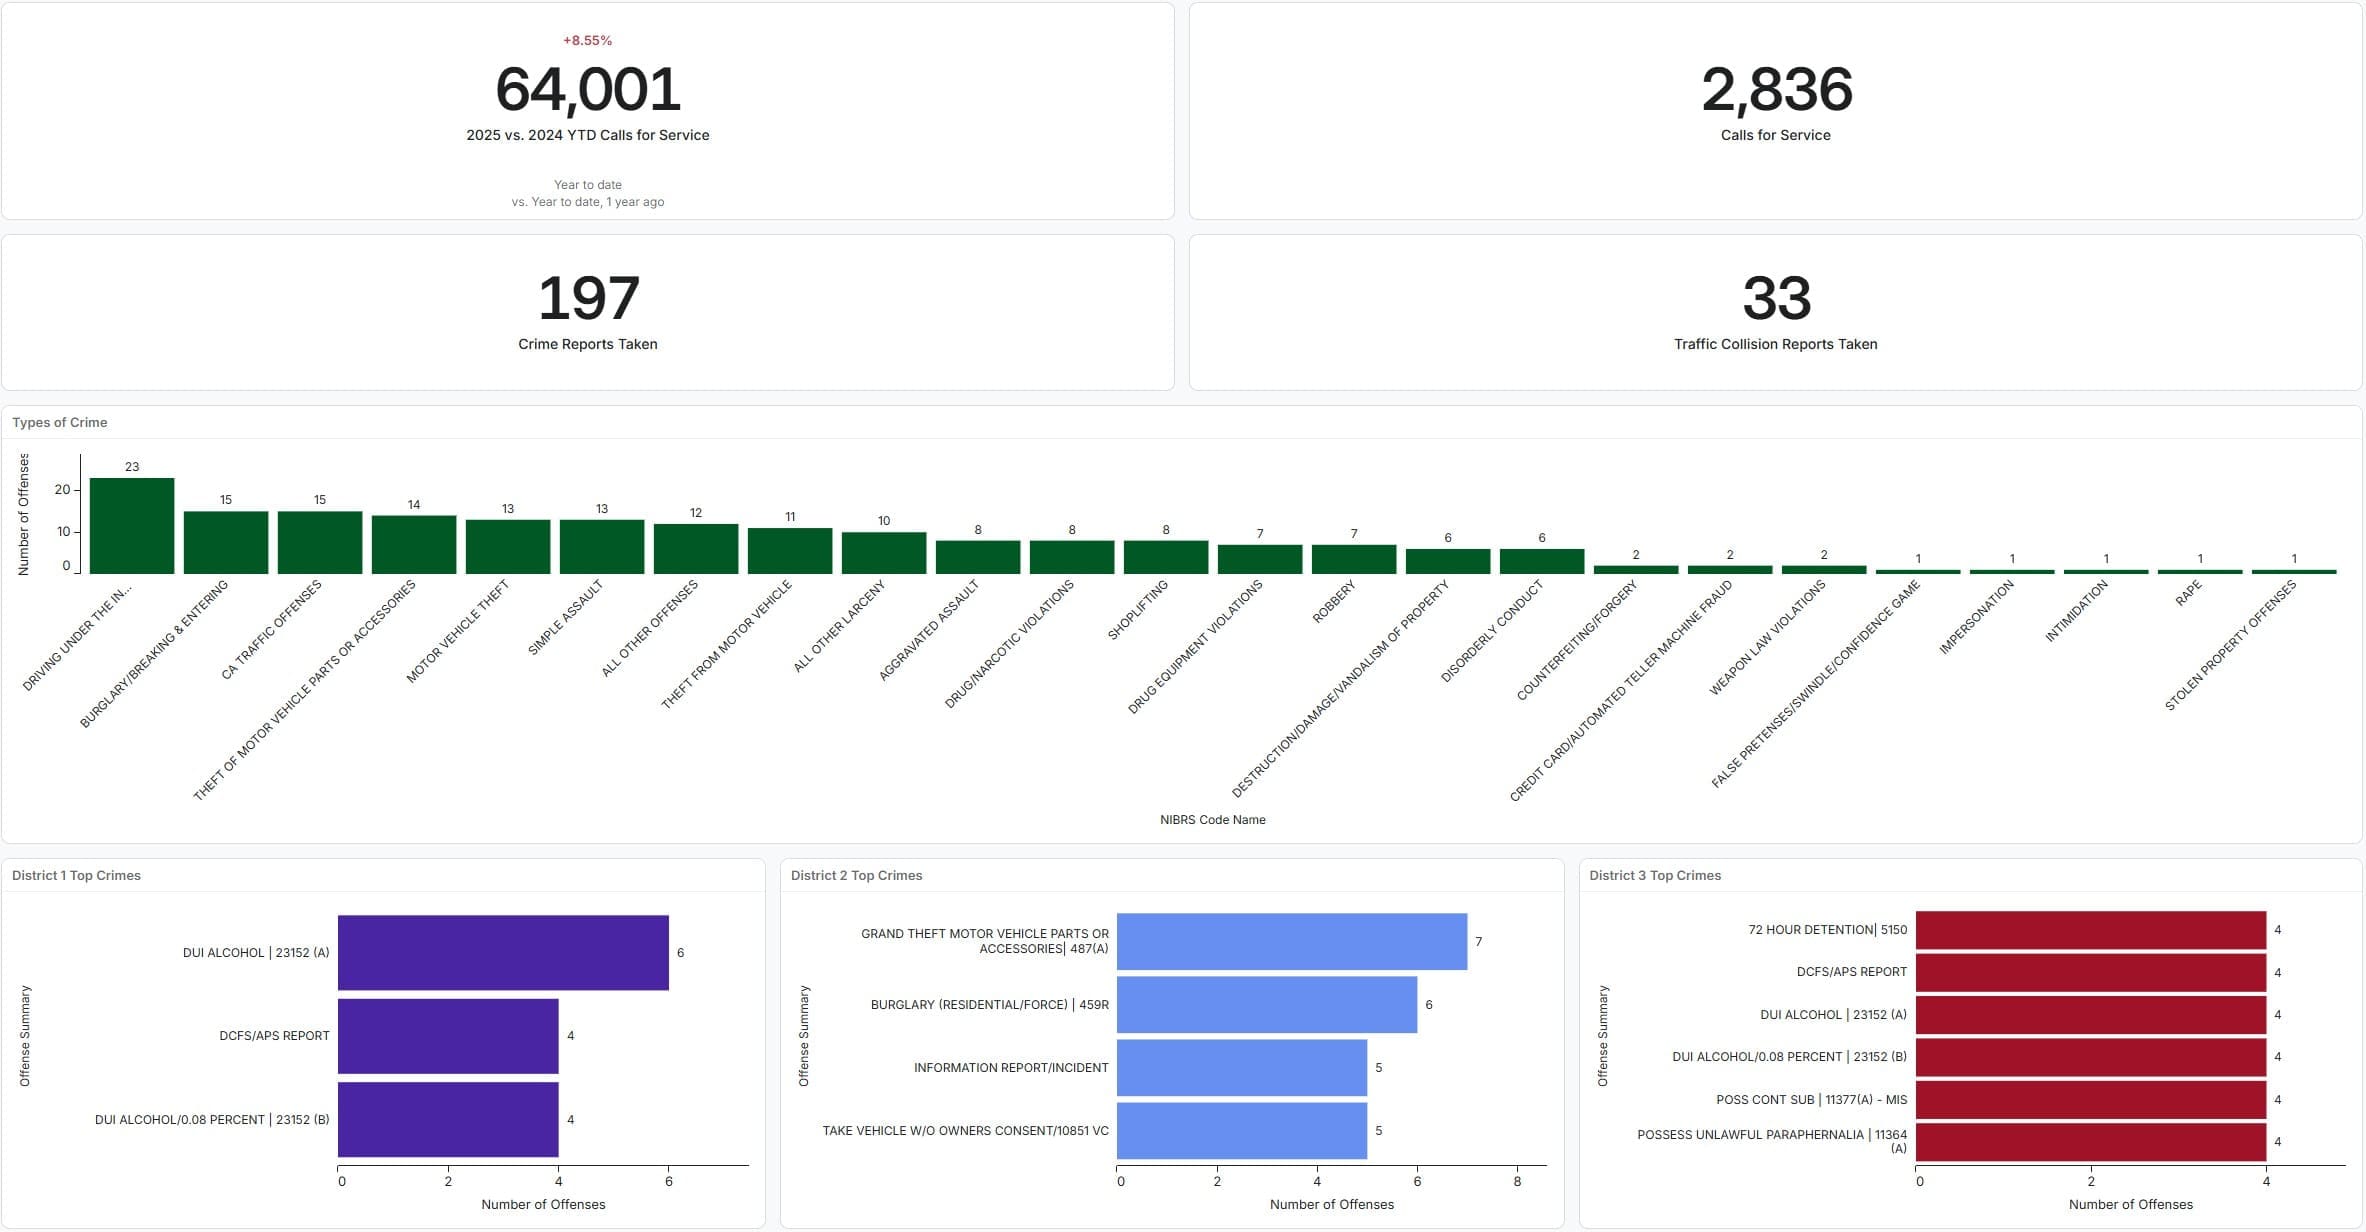This screenshot has width=2366, height=1232.
Task: Click the Disorderly Conduct bar
Action: [x=1541, y=561]
